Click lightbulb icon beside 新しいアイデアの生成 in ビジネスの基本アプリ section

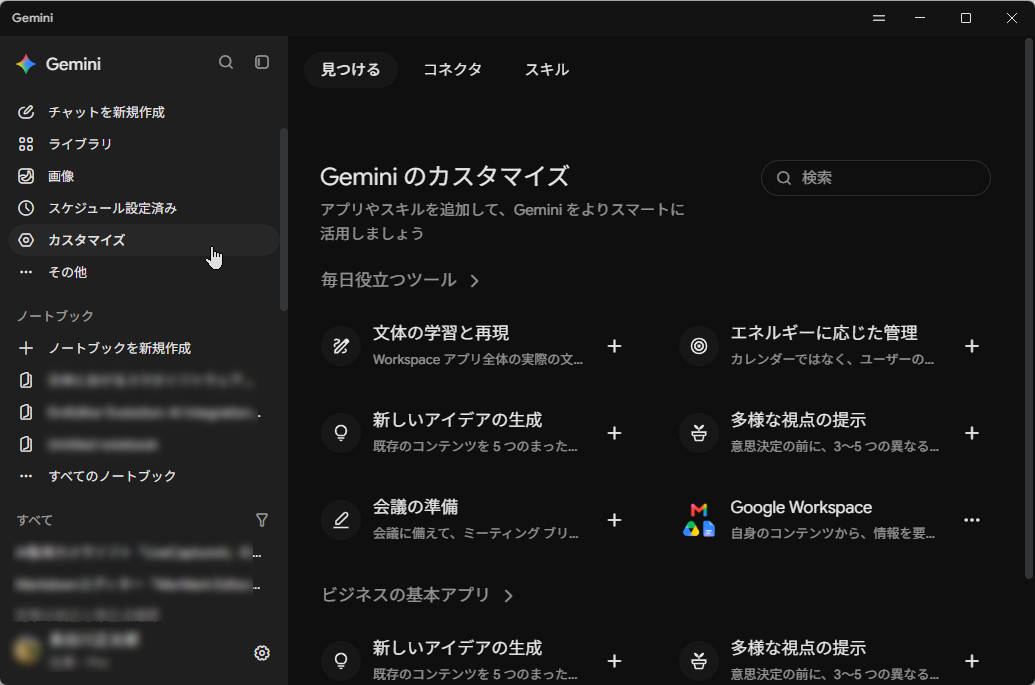[x=341, y=661]
